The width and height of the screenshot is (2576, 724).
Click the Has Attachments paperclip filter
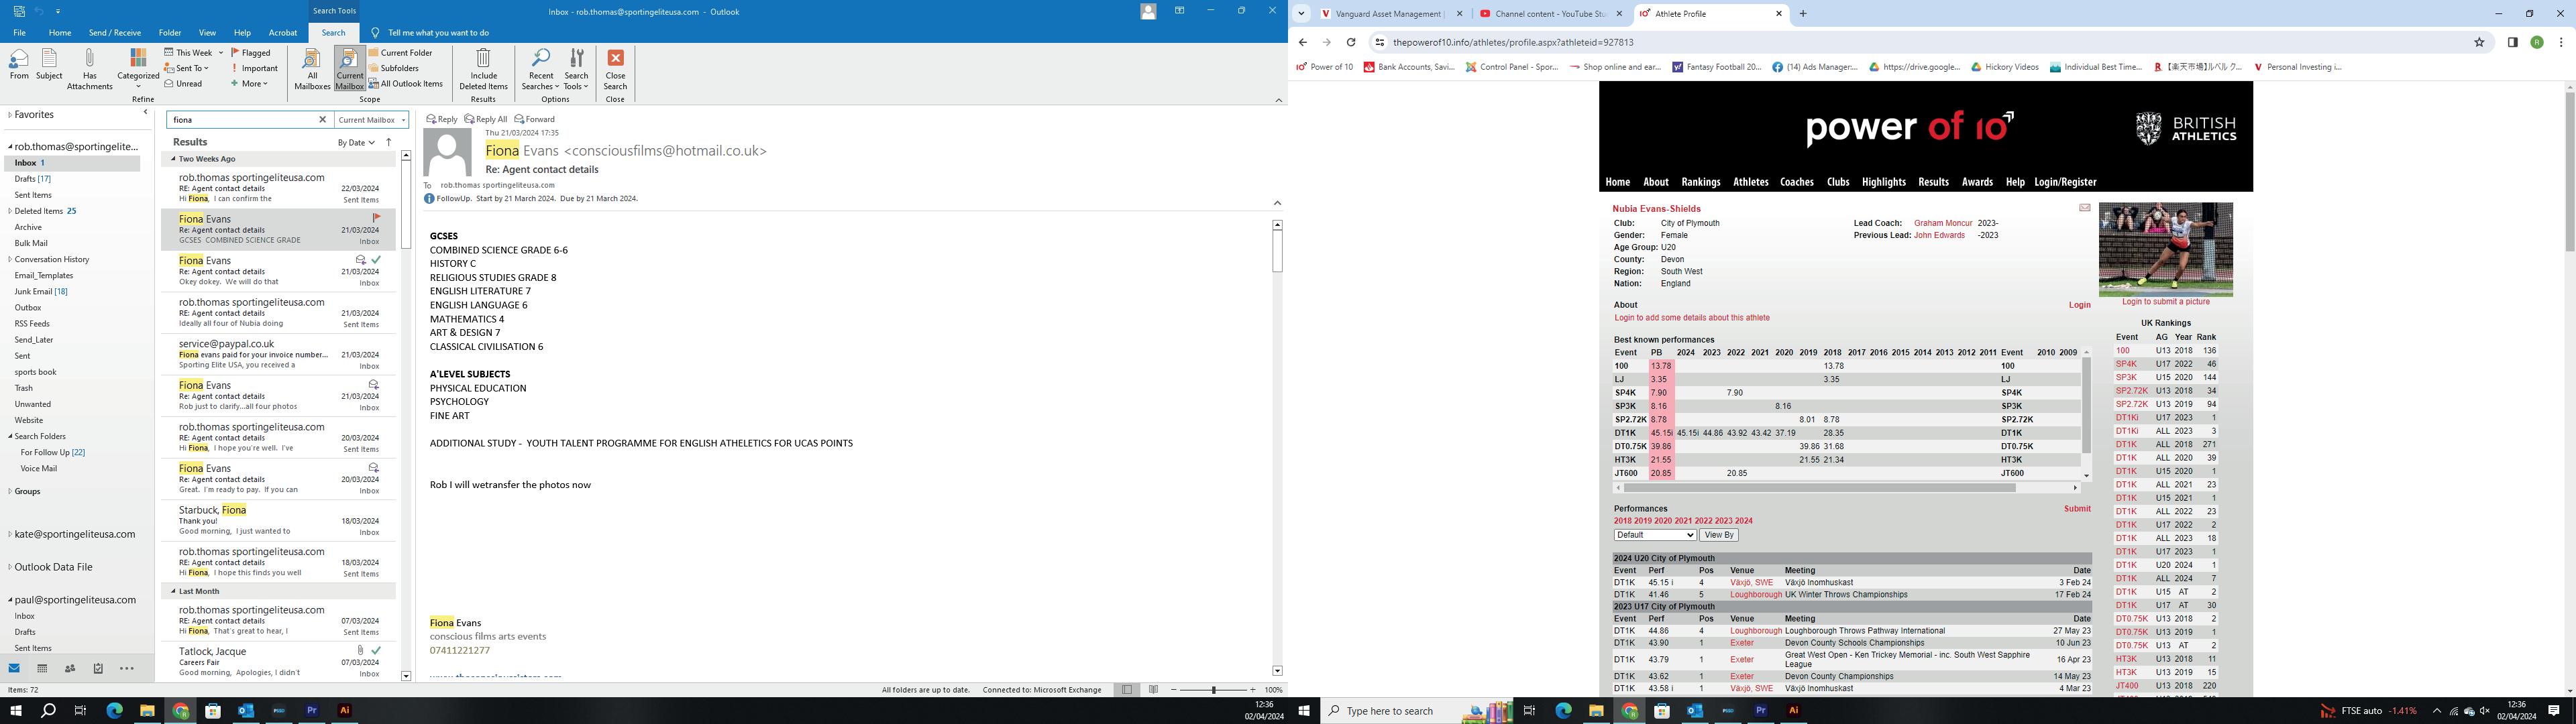[89, 68]
